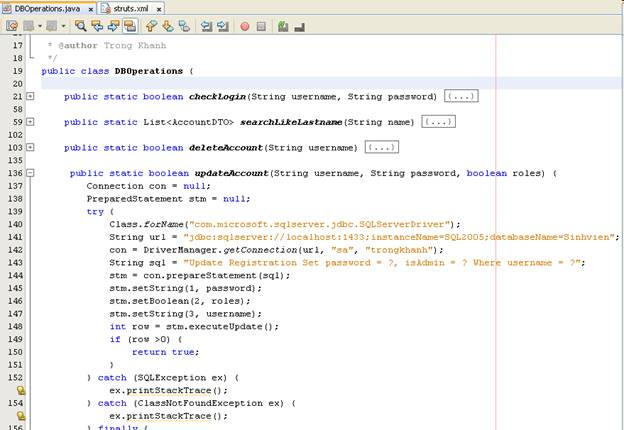Click the @author Trong Khanh comment
The height and width of the screenshot is (430, 624).
coord(112,45)
